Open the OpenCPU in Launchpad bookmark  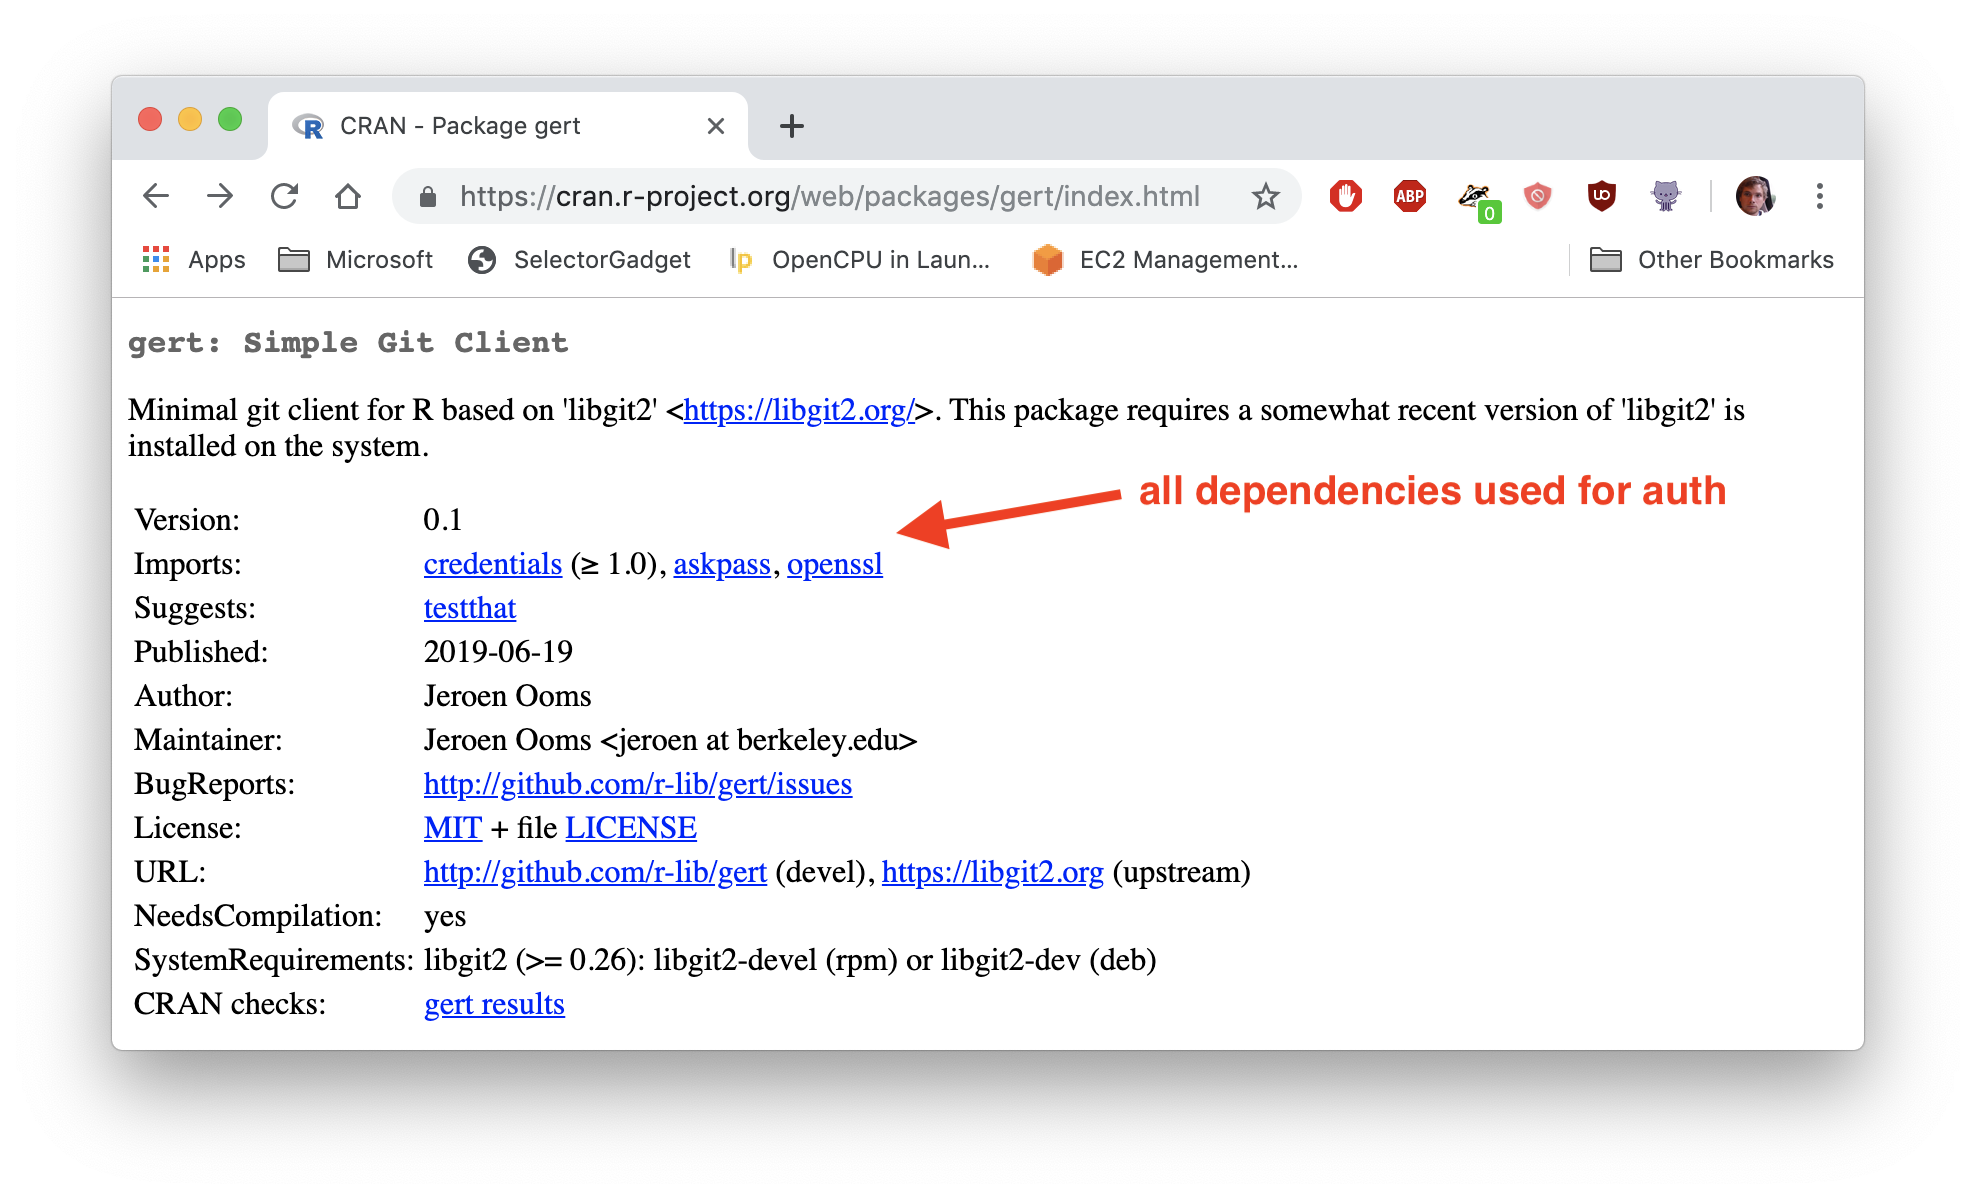[x=860, y=260]
